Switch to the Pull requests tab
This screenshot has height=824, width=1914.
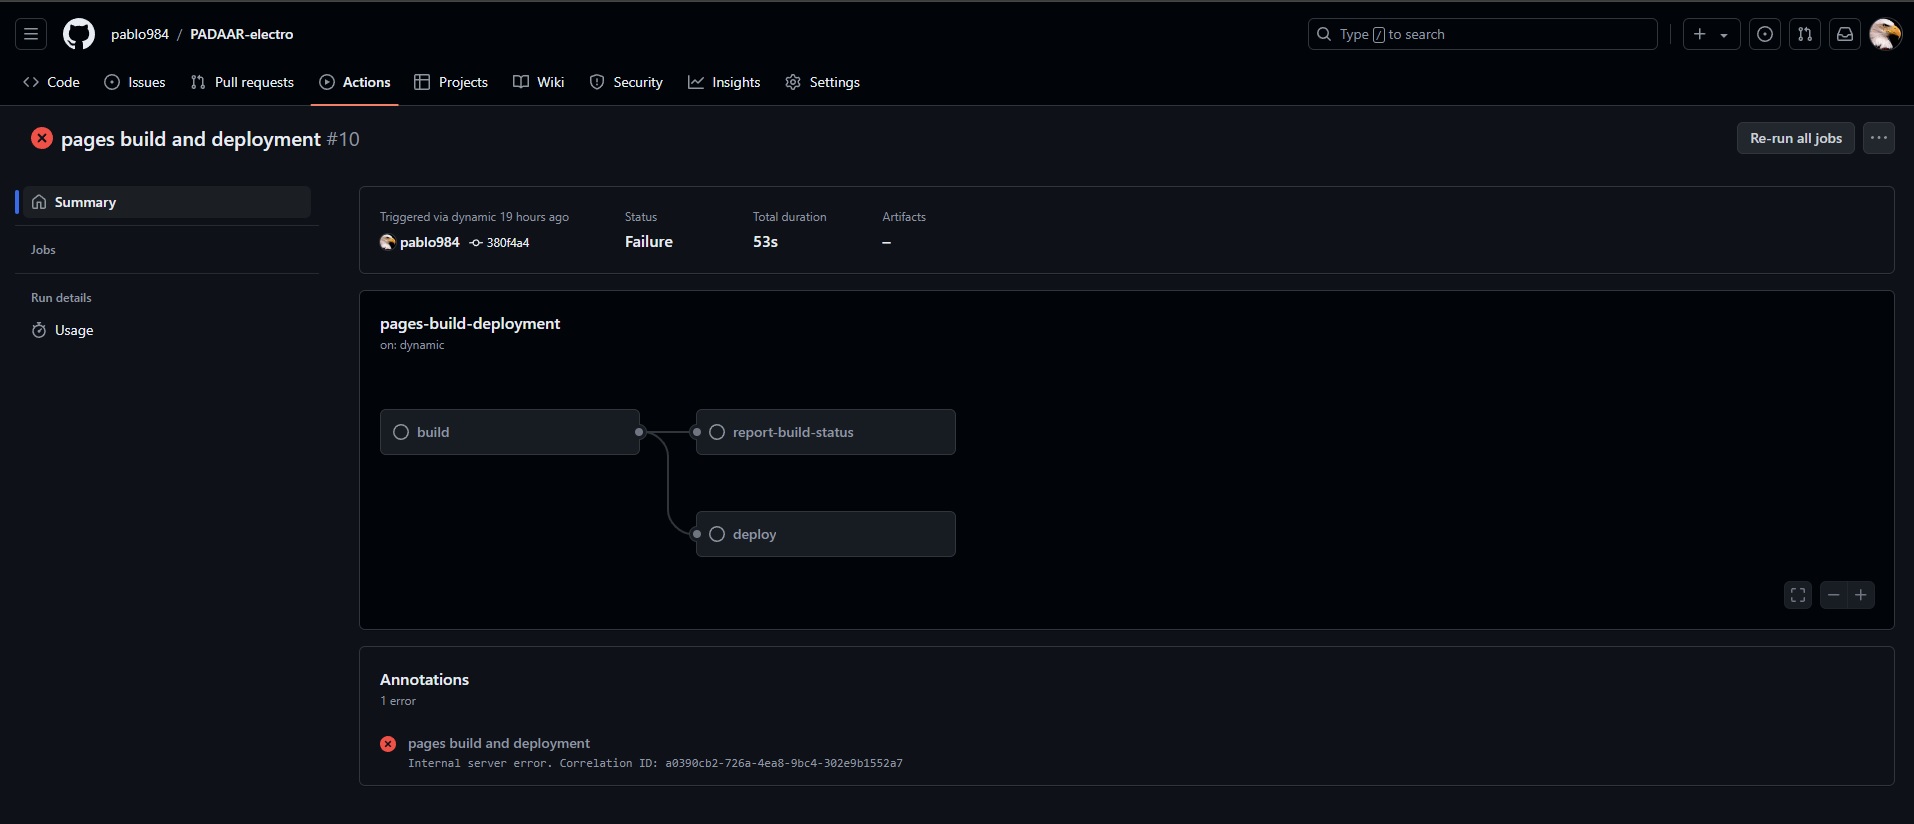click(x=242, y=82)
